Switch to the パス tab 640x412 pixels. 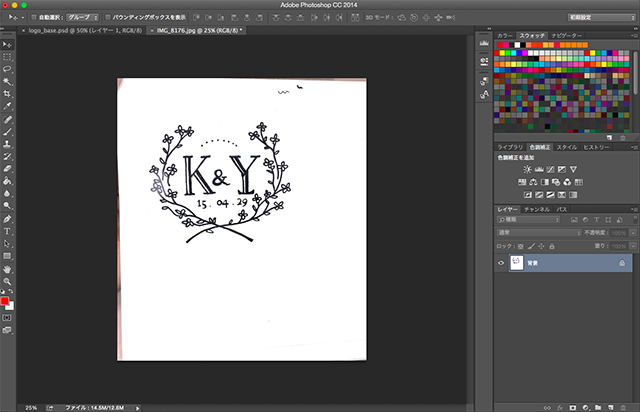click(x=562, y=209)
